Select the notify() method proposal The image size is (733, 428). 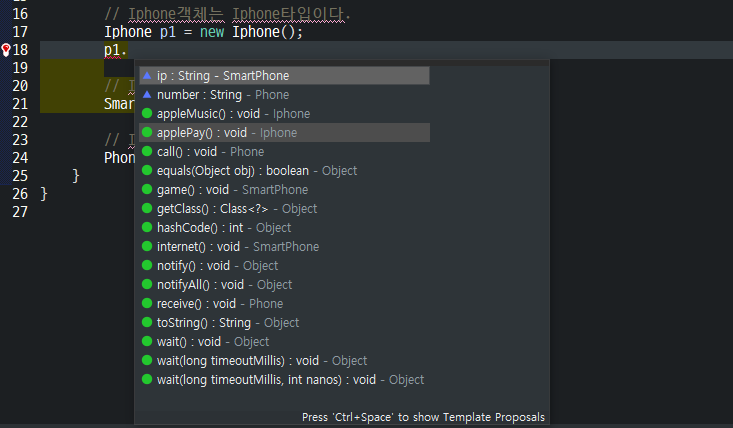pyautogui.click(x=284, y=266)
